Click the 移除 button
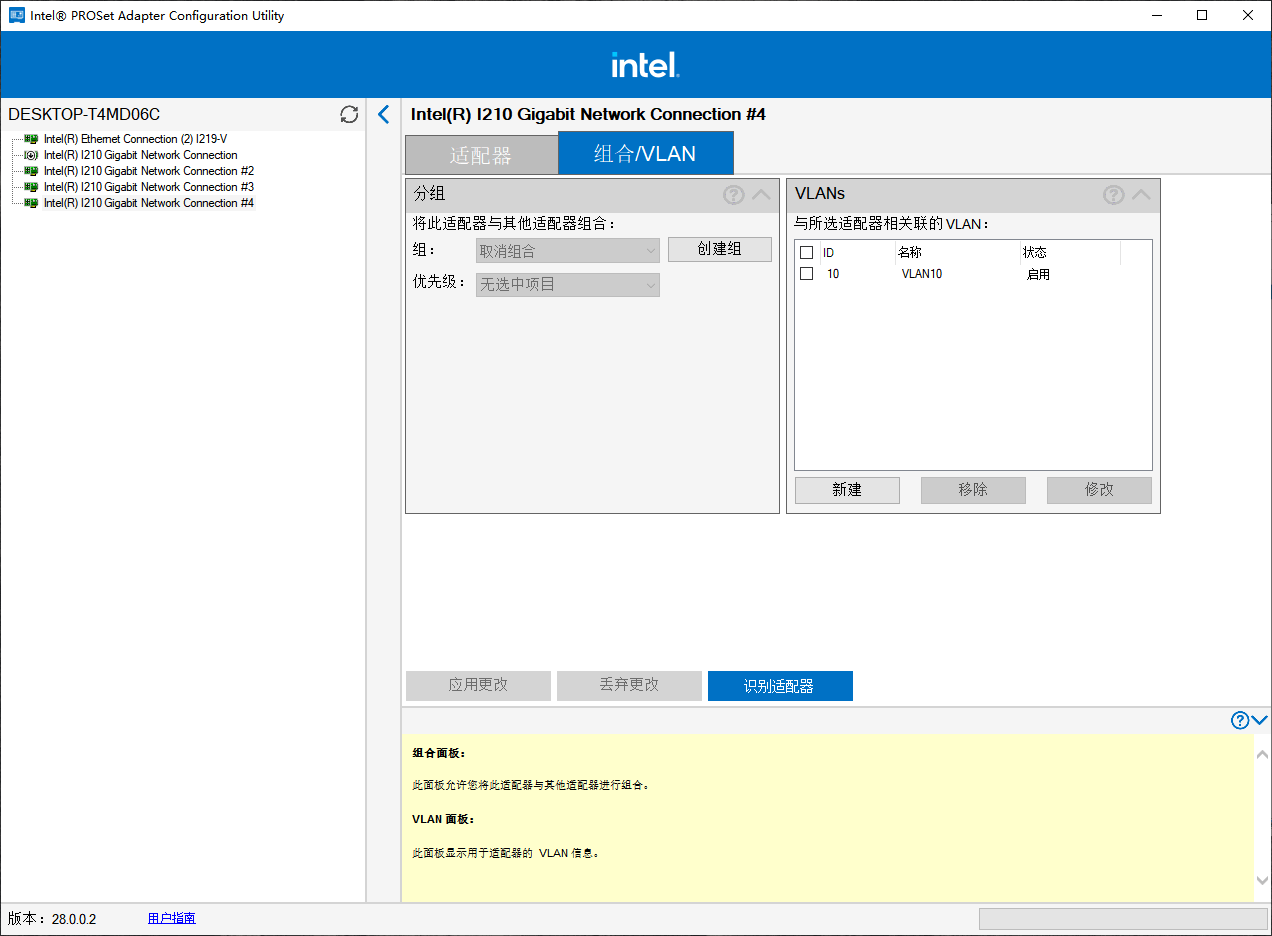Image resolution: width=1272 pixels, height=936 pixels. [x=973, y=490]
